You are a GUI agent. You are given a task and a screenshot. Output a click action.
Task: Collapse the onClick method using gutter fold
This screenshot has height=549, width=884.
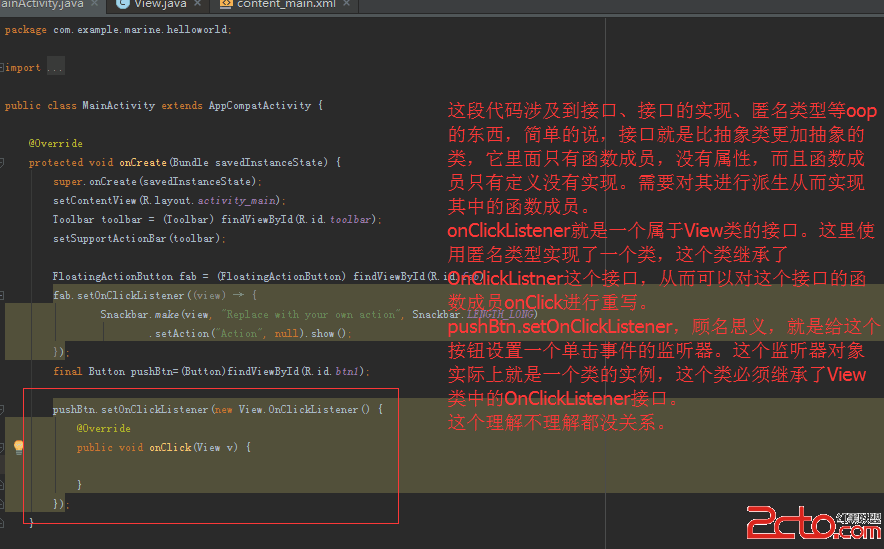(4, 447)
